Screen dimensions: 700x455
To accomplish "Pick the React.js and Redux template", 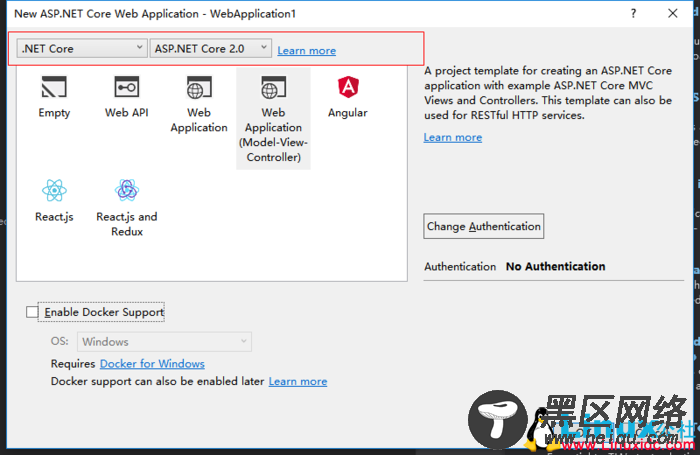I will [x=127, y=206].
